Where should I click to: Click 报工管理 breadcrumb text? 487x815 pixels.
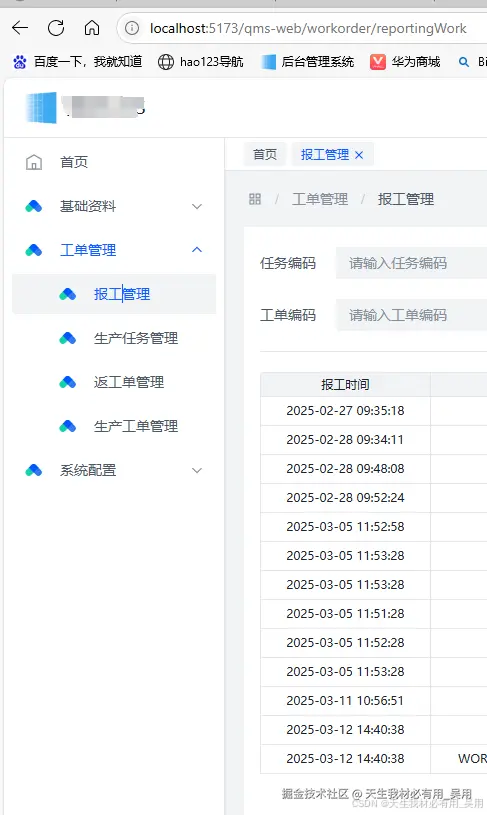click(405, 199)
